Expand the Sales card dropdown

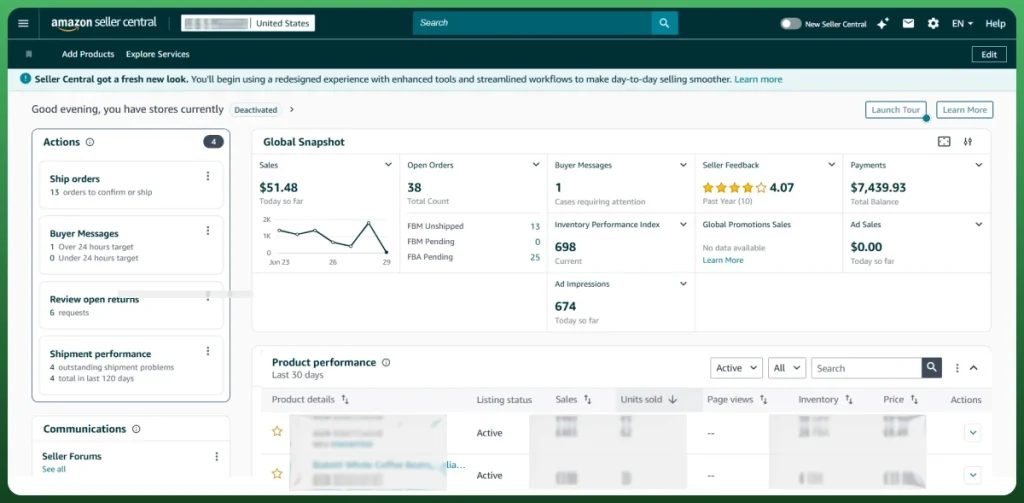click(388, 165)
